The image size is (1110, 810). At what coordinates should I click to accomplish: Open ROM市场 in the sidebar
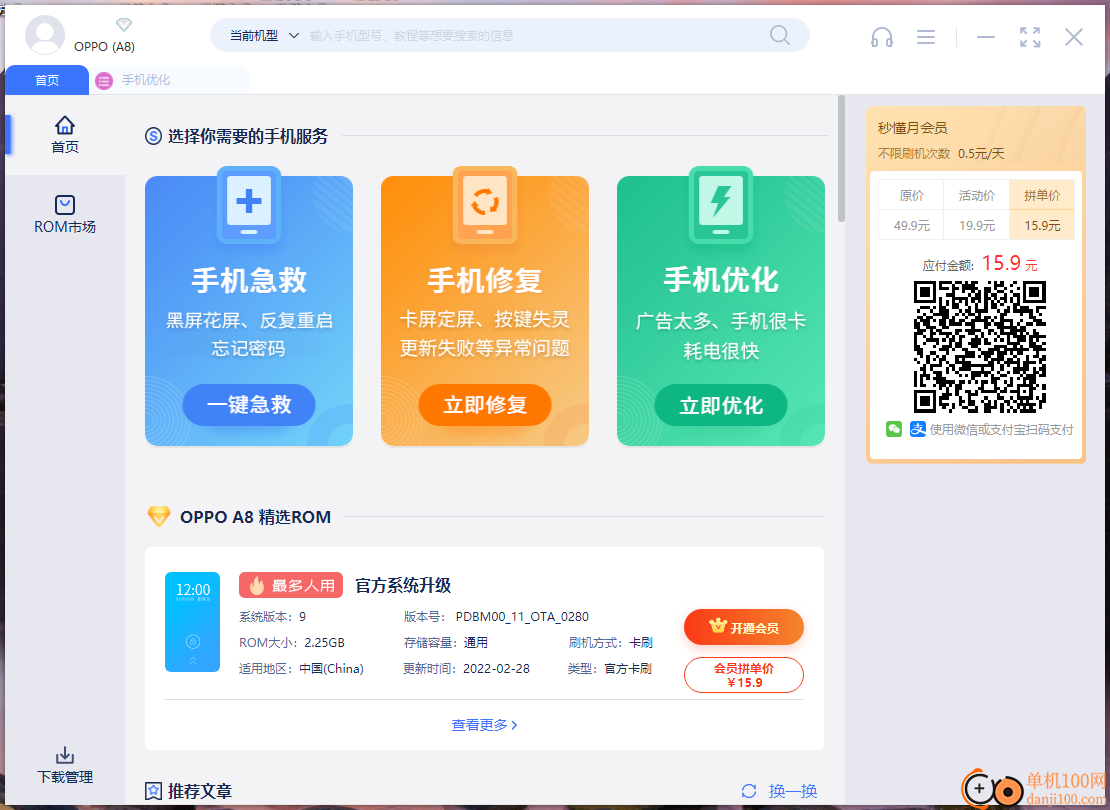(65, 215)
